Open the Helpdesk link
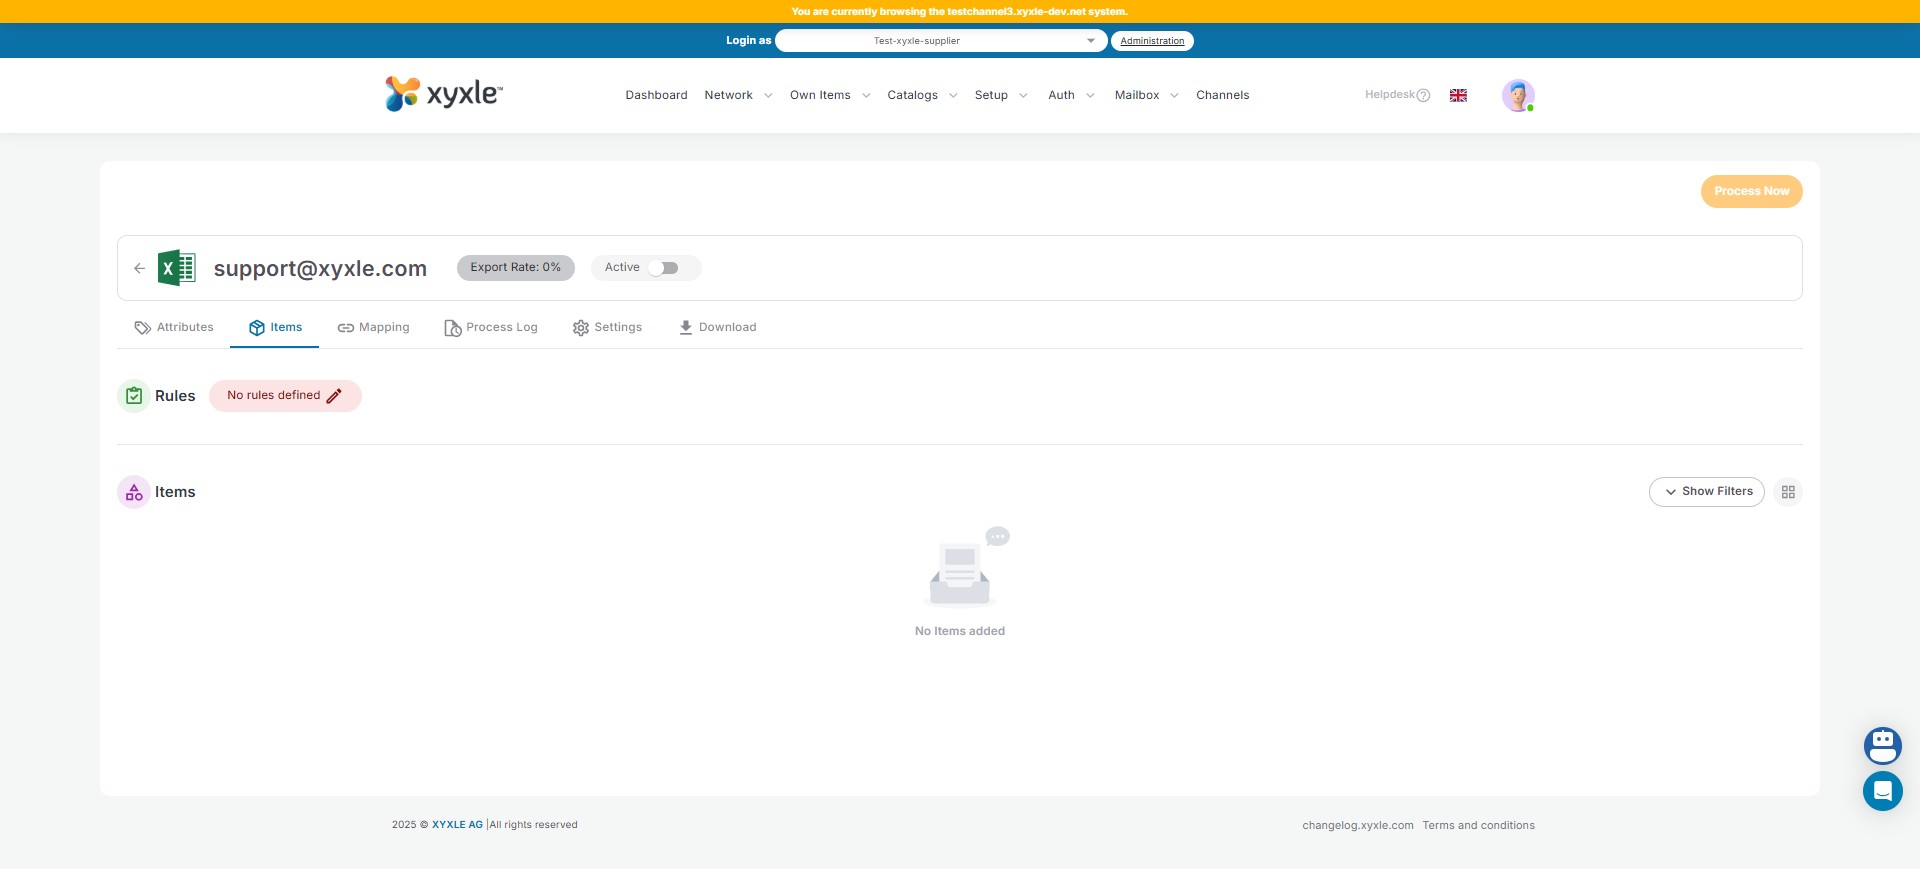Image resolution: width=1920 pixels, height=869 pixels. coord(1396,95)
